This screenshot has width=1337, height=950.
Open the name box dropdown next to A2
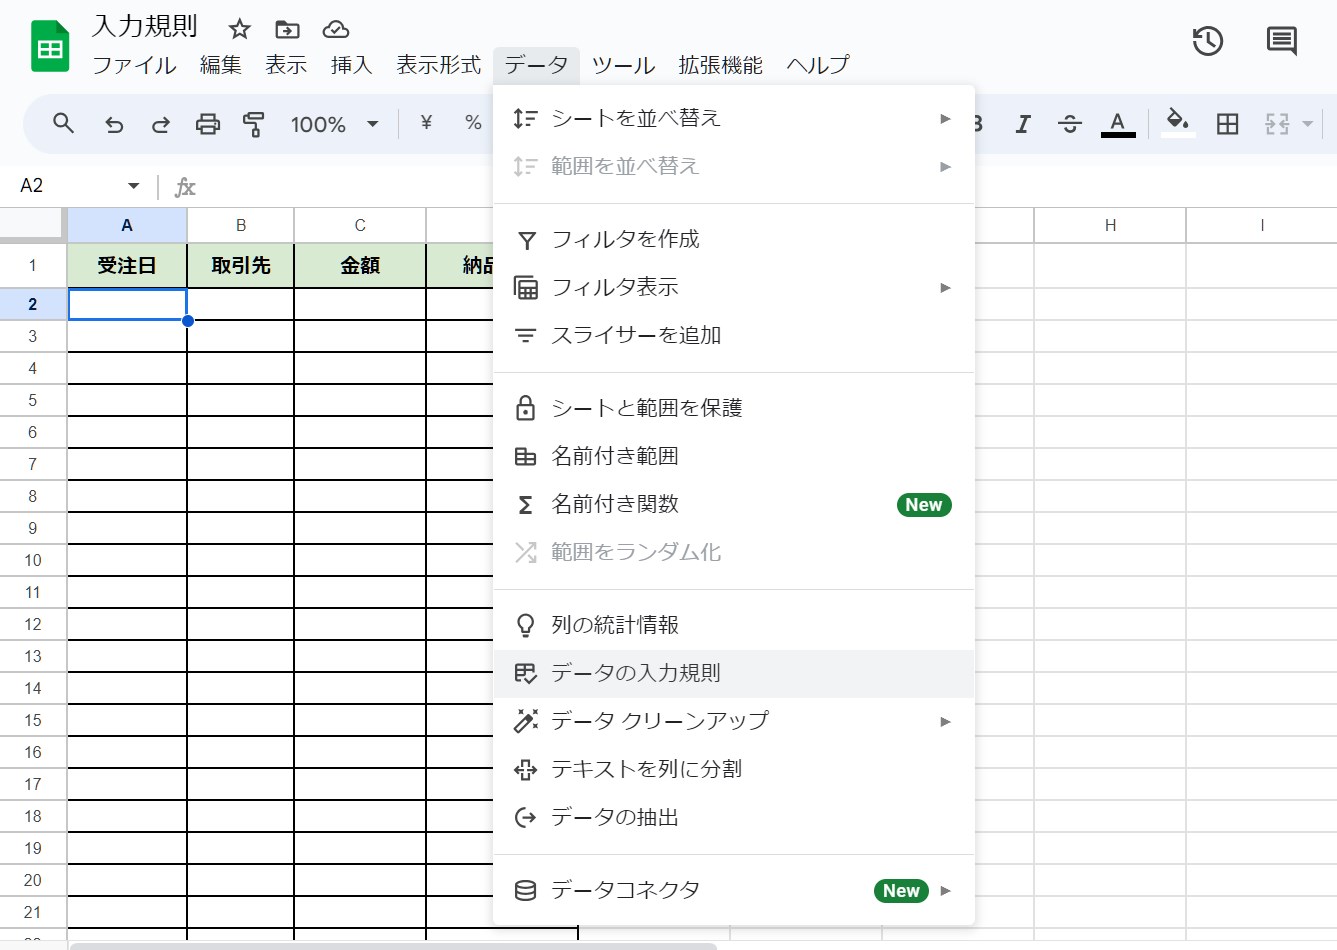pyautogui.click(x=131, y=185)
